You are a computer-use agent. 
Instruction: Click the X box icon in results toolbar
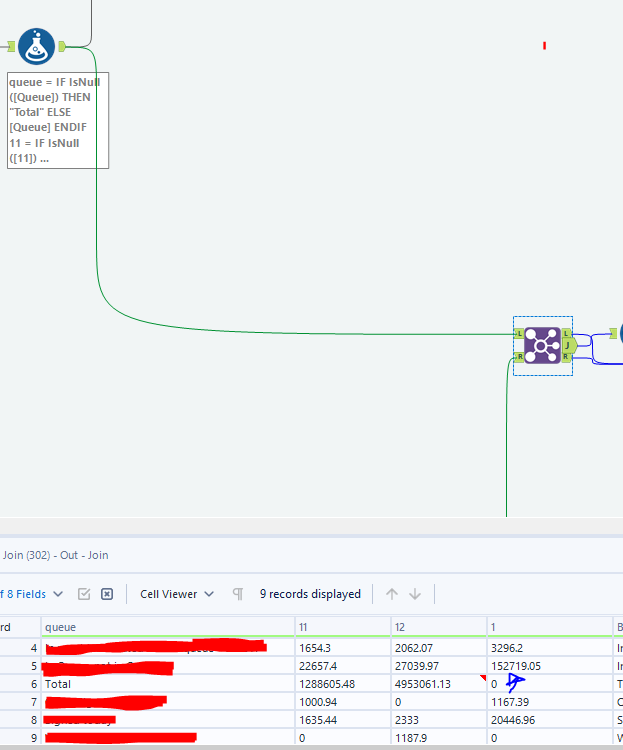click(x=107, y=594)
